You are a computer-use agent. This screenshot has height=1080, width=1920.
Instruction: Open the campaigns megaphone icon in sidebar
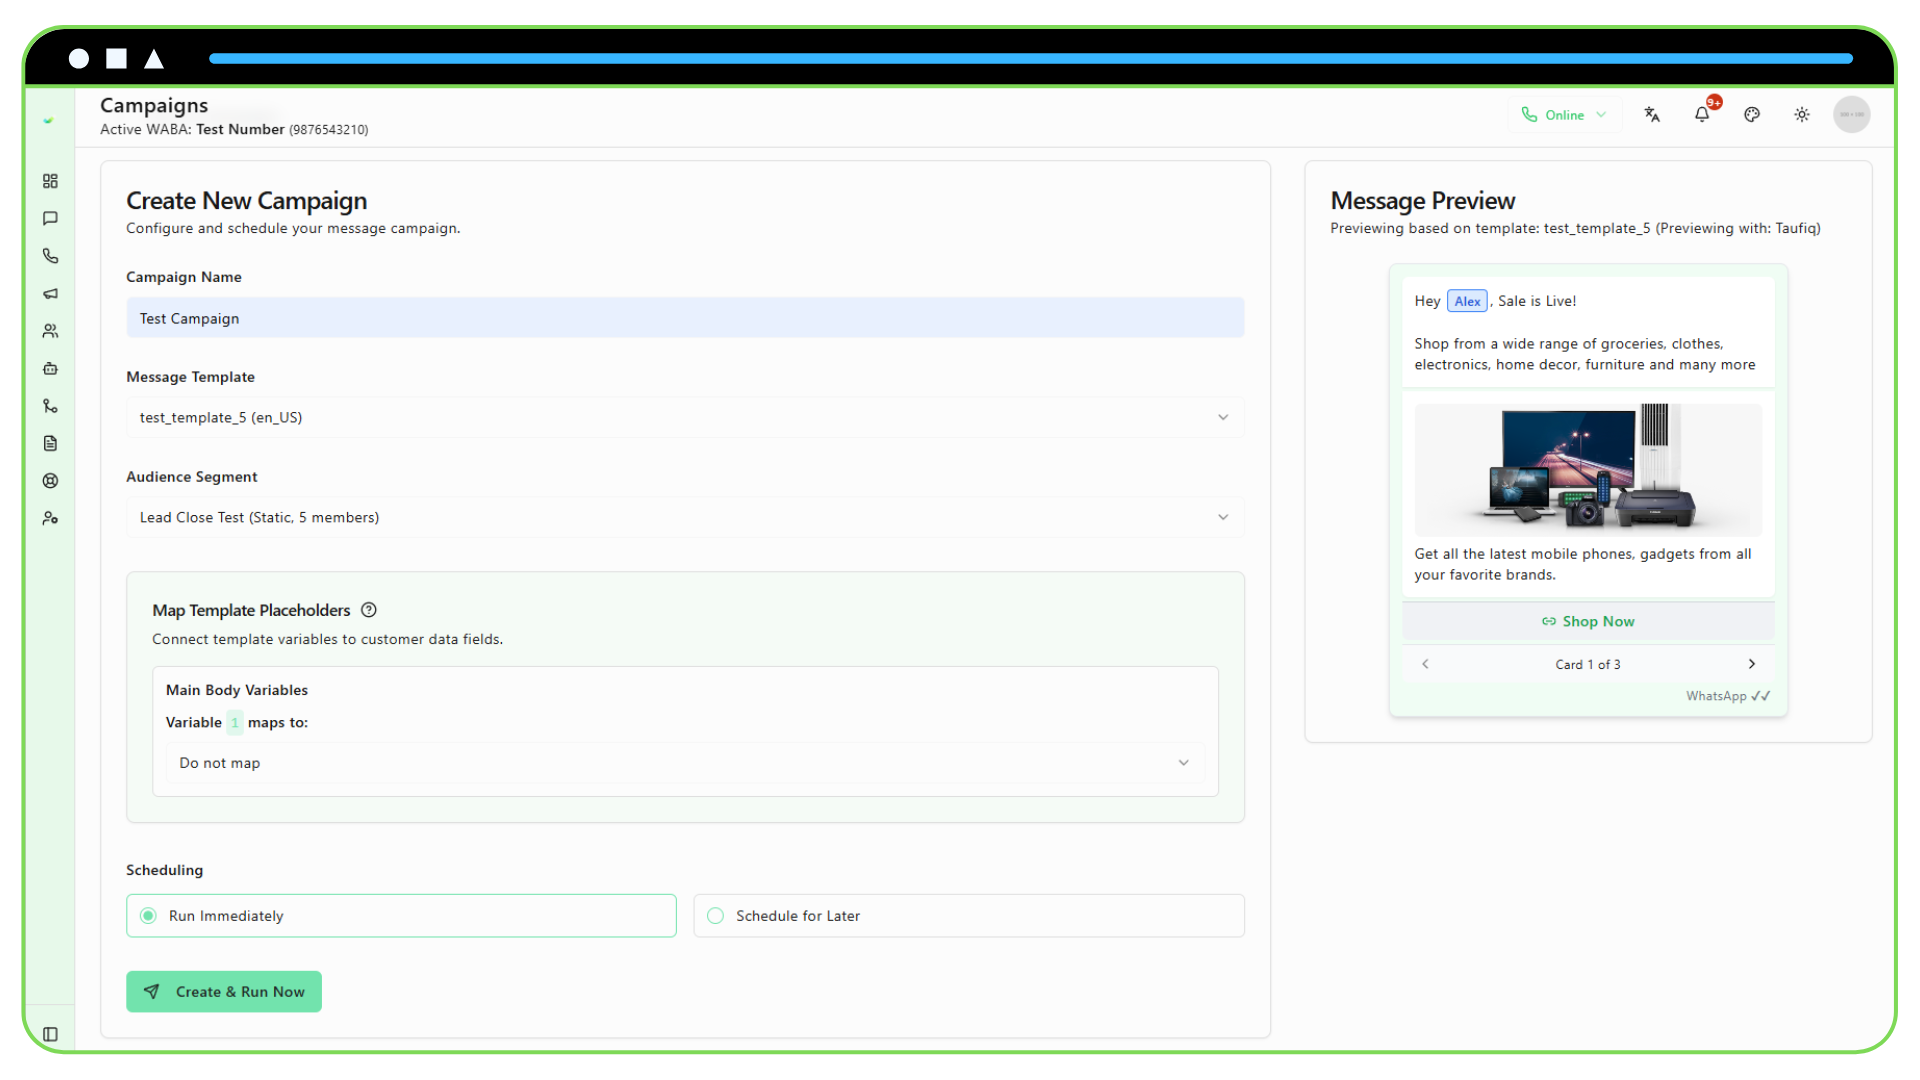tap(50, 293)
